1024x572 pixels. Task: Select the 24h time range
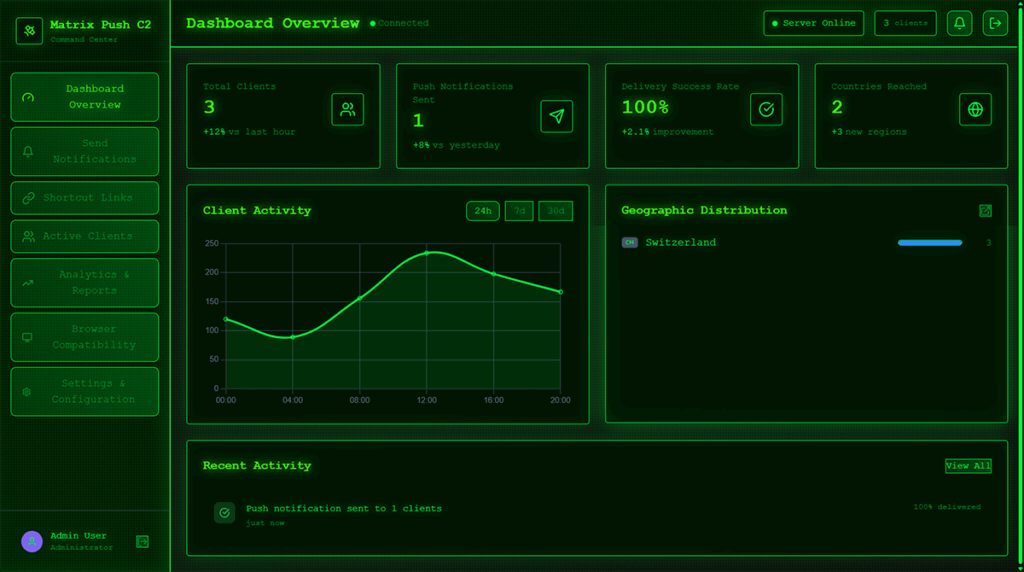[x=483, y=211]
